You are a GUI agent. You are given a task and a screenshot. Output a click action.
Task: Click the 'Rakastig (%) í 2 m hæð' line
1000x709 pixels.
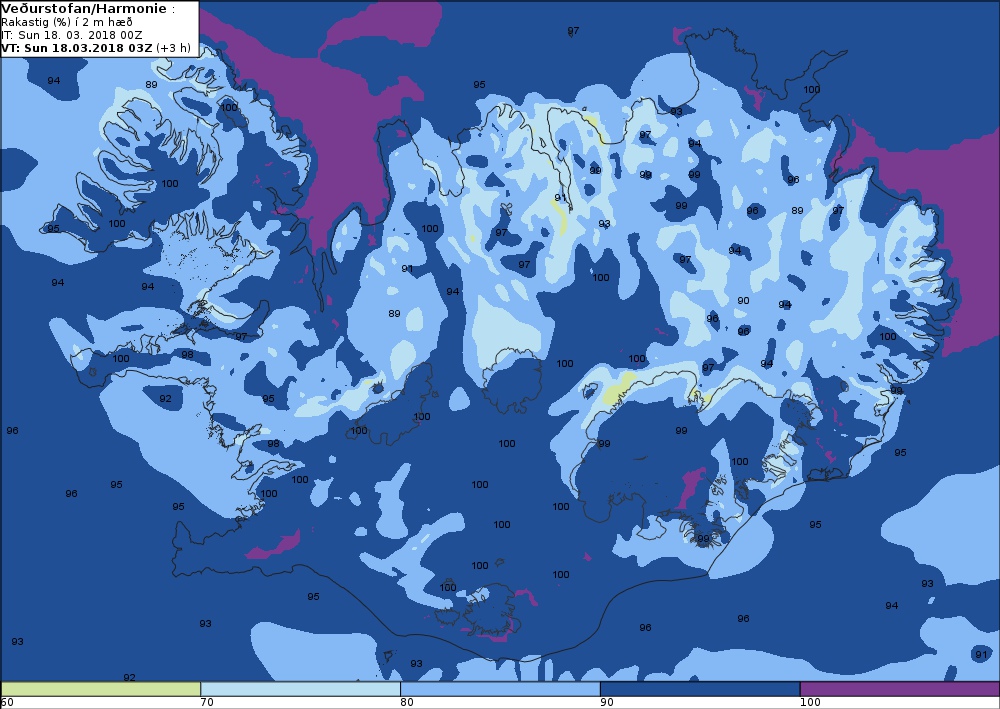pyautogui.click(x=67, y=22)
